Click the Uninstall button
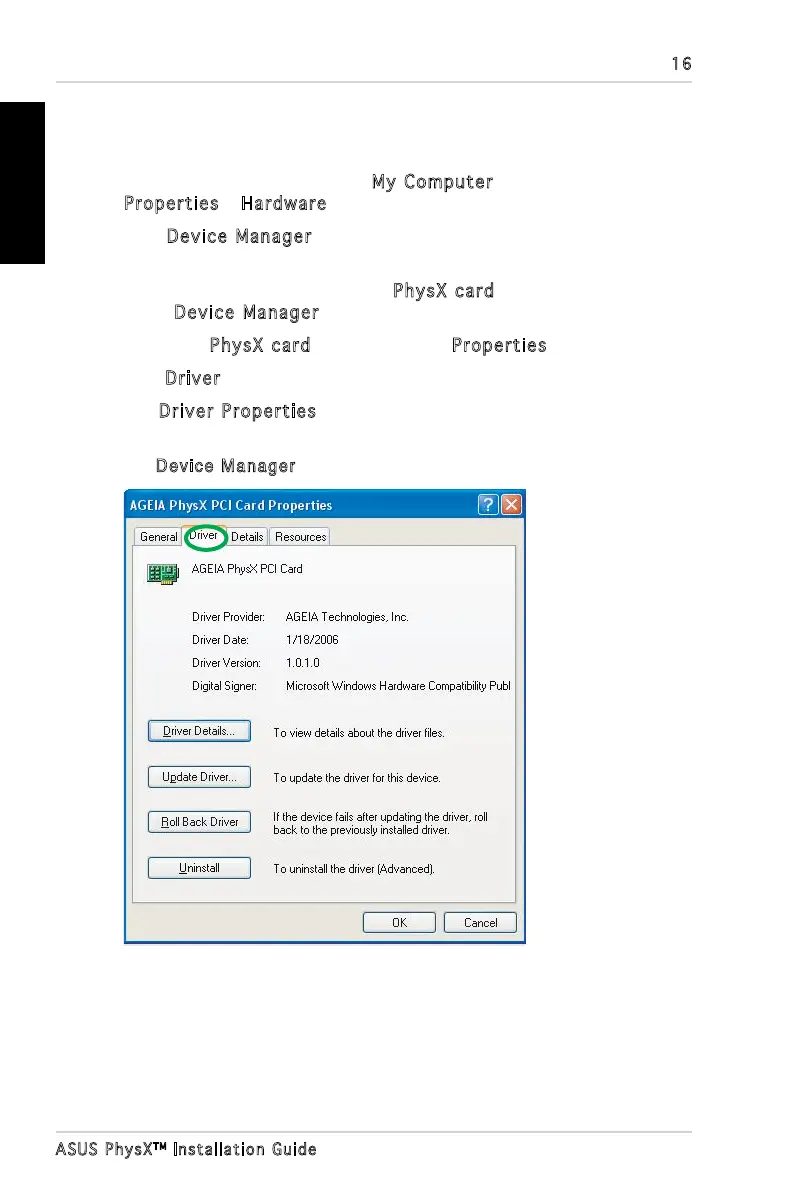 (199, 868)
